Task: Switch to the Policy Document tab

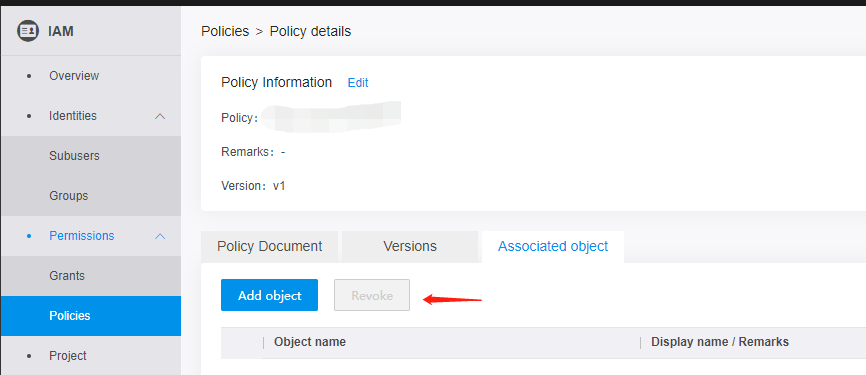Action: [x=270, y=246]
